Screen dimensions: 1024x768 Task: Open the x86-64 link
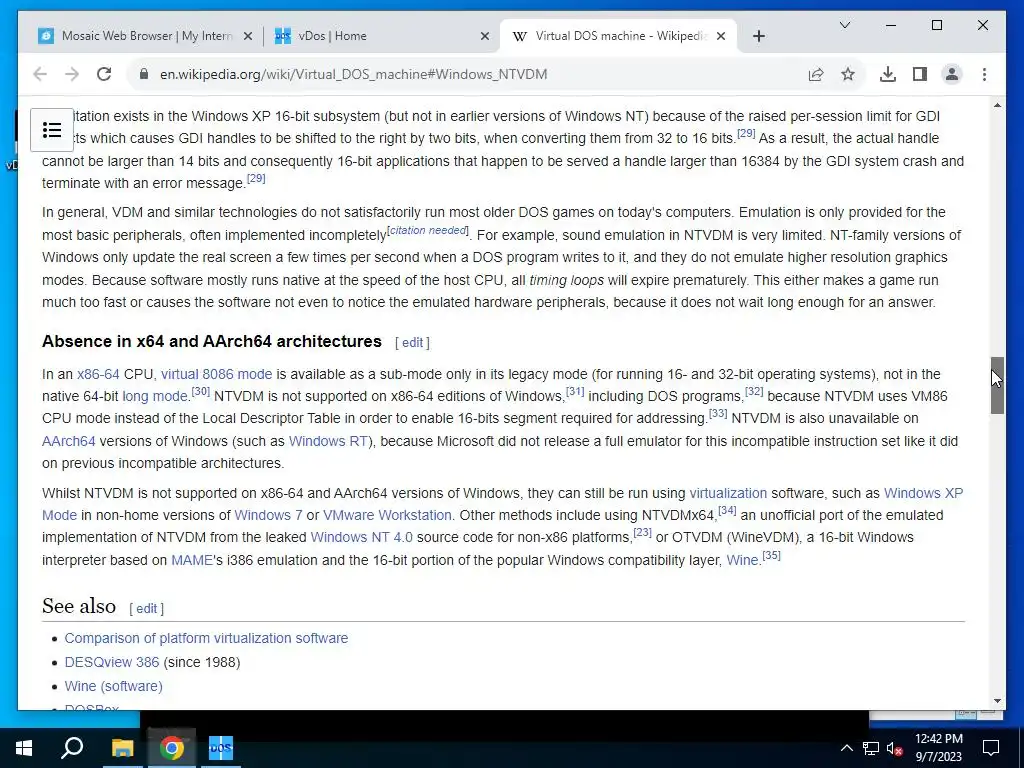tap(98, 374)
